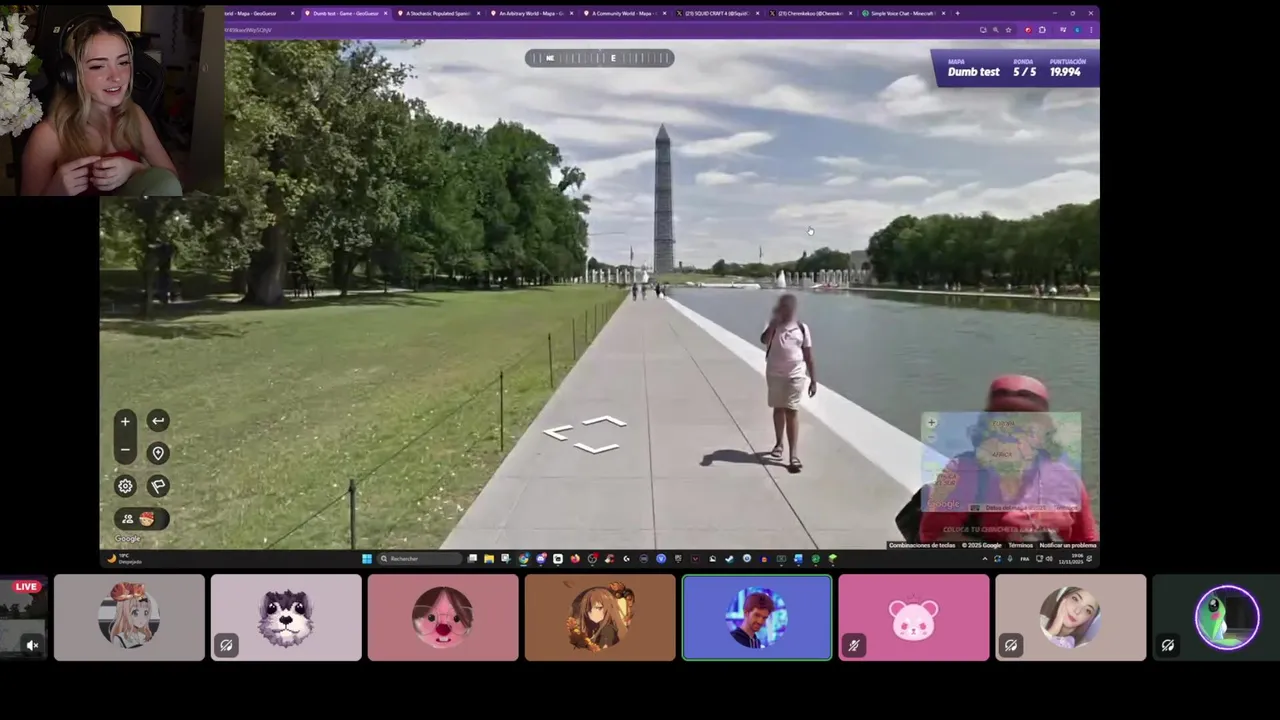Image resolution: width=1280 pixels, height=720 pixels.
Task: Switch to the Cheremkoko X tab
Action: [x=811, y=13]
